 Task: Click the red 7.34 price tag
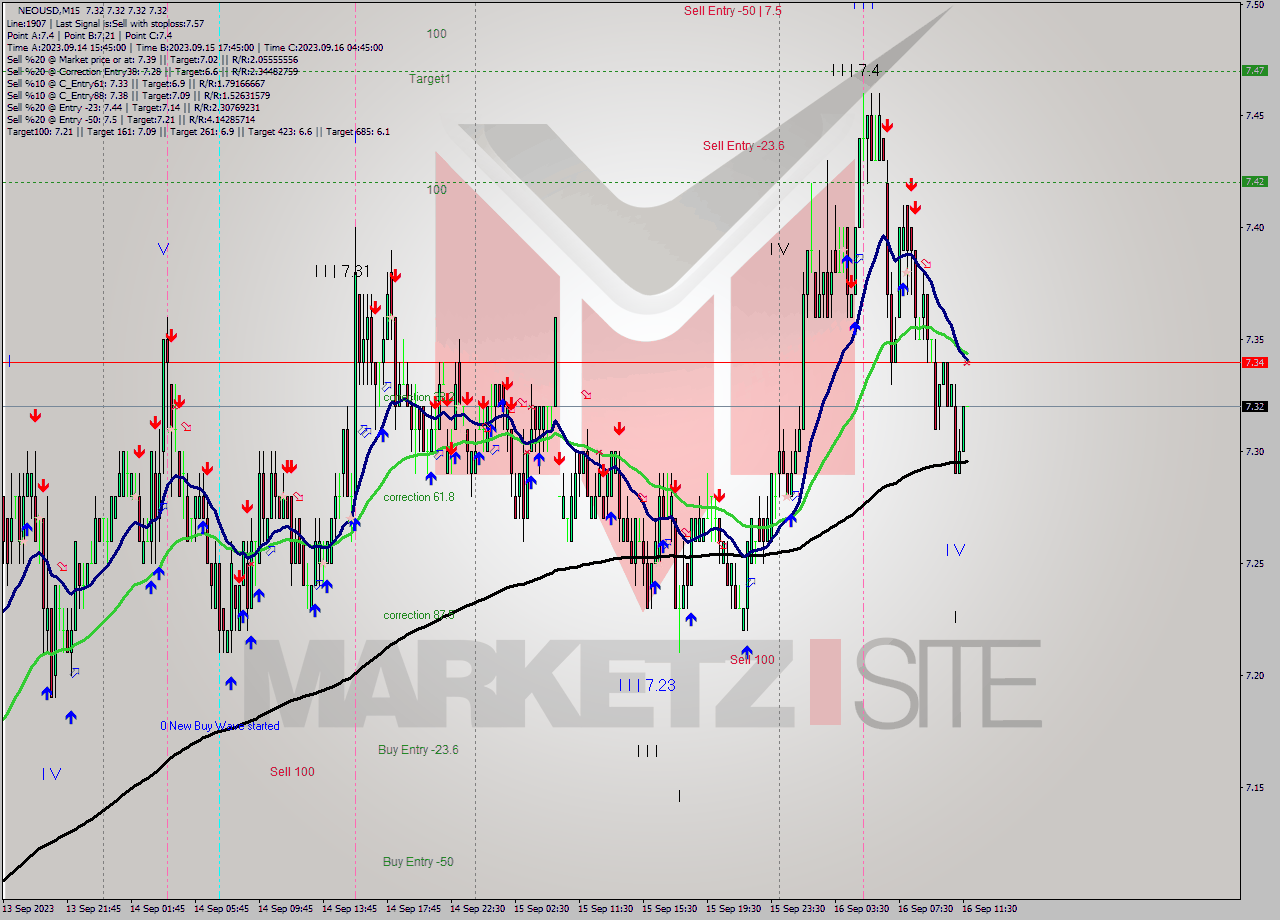pos(1254,362)
